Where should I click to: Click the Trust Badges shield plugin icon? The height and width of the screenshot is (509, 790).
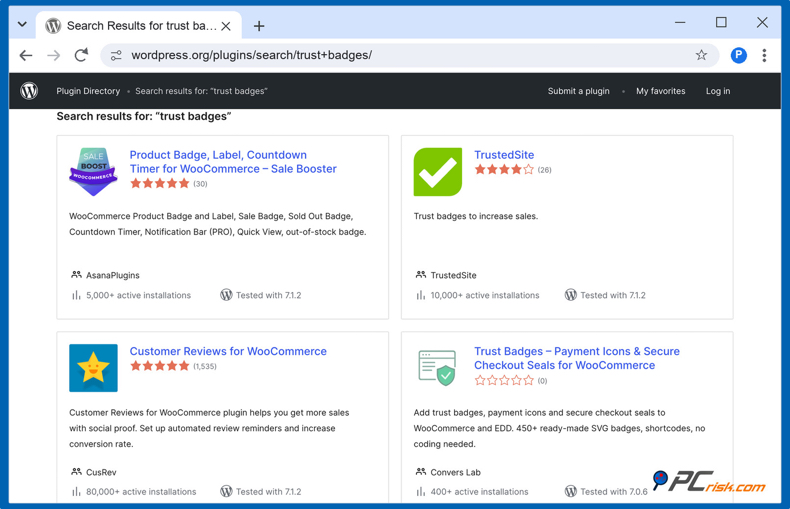point(438,368)
